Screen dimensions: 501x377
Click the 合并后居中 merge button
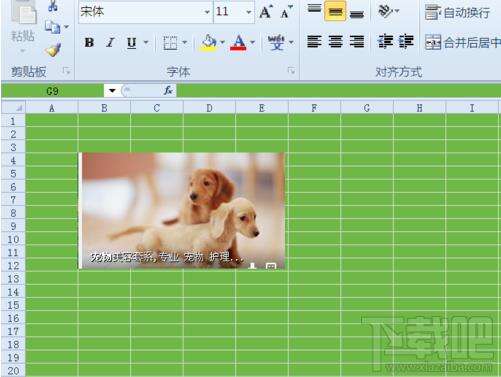(463, 42)
